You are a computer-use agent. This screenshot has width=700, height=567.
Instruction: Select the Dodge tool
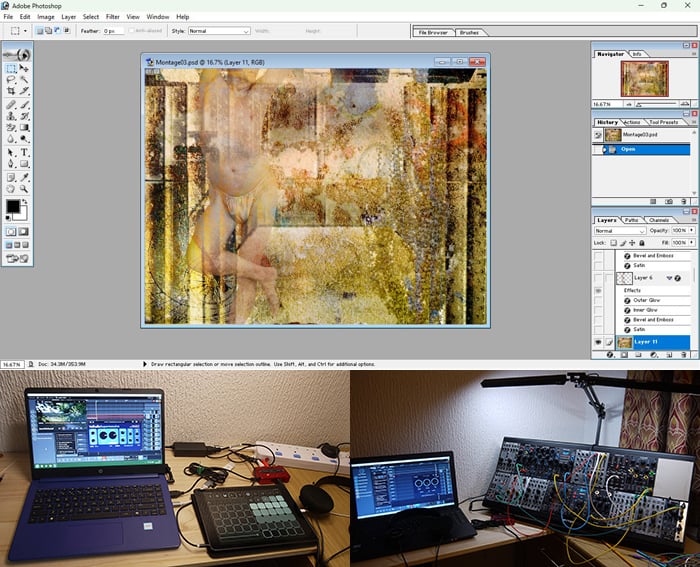(x=24, y=139)
